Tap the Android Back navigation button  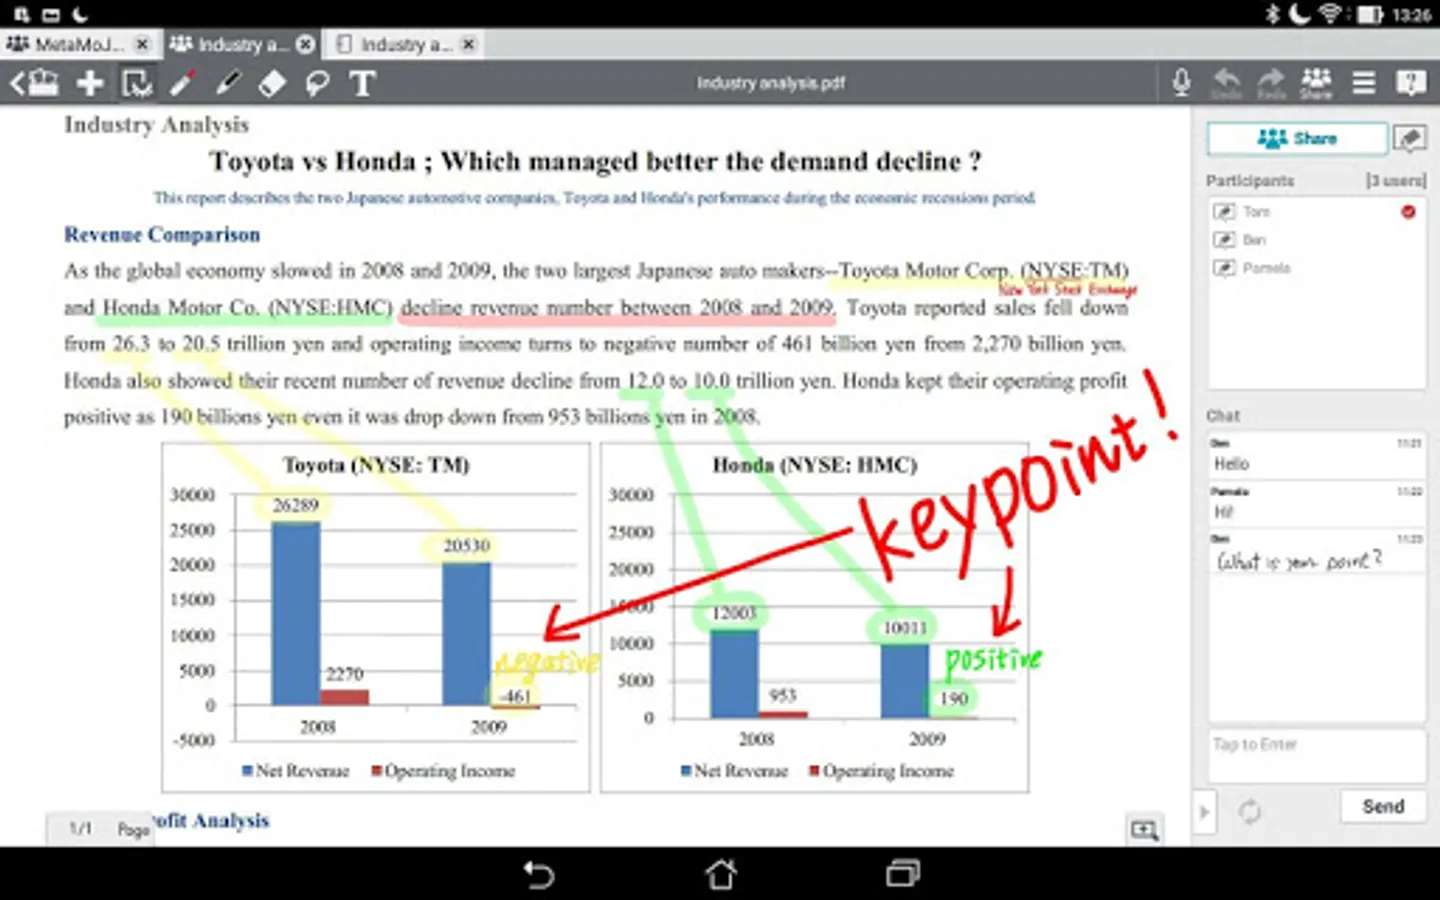click(539, 874)
